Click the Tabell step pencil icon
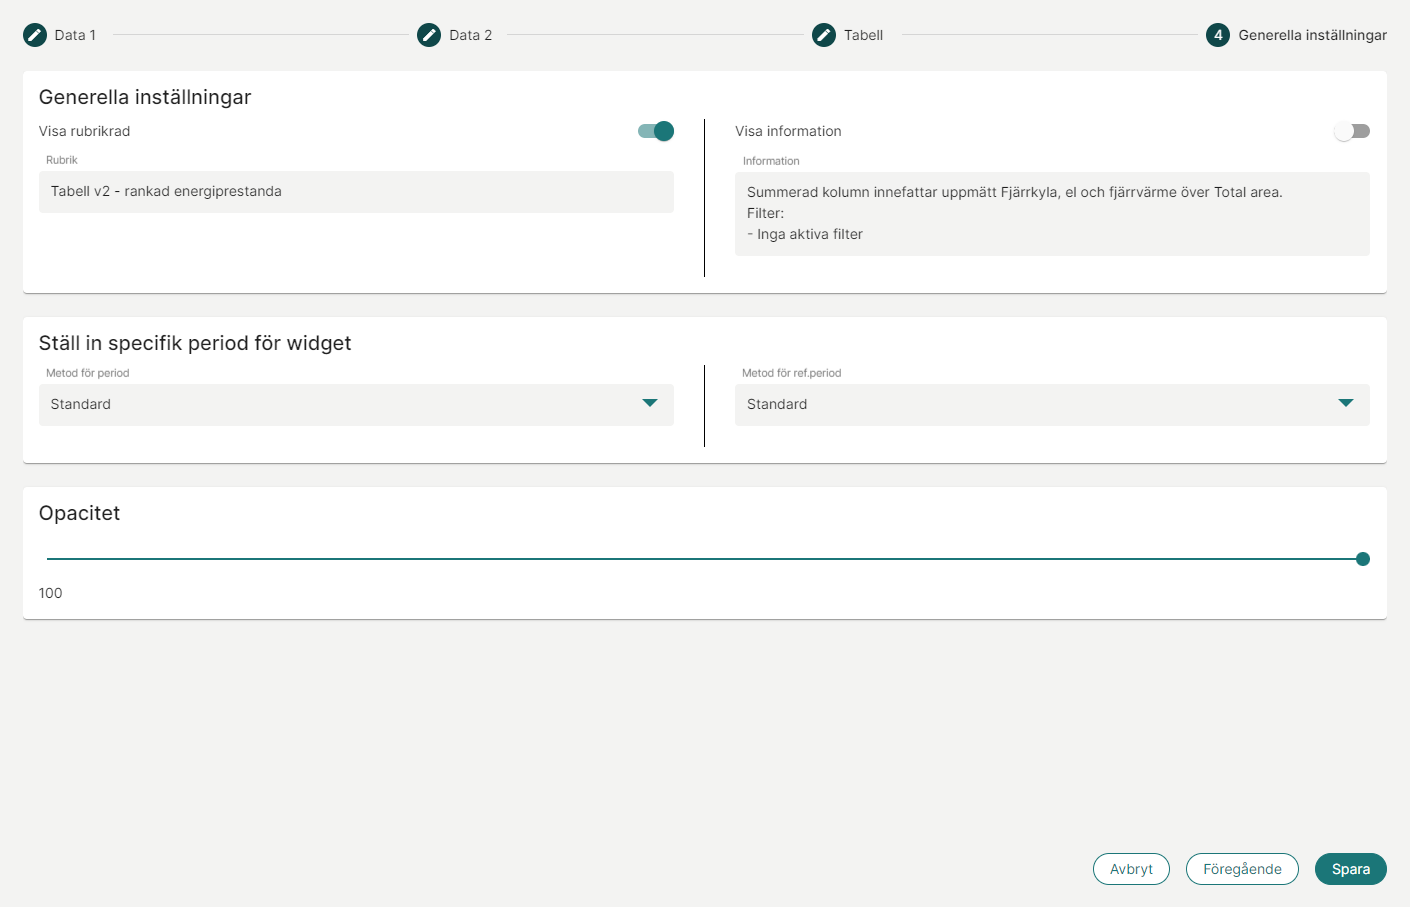This screenshot has width=1410, height=907. [x=824, y=35]
